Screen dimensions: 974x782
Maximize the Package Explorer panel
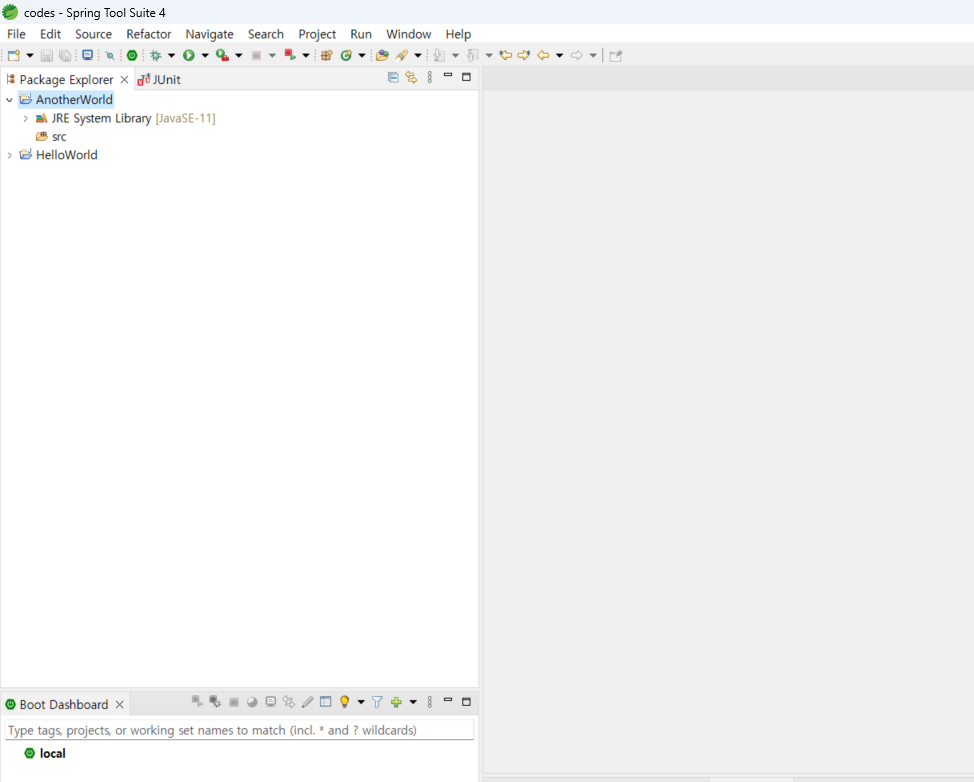(467, 77)
